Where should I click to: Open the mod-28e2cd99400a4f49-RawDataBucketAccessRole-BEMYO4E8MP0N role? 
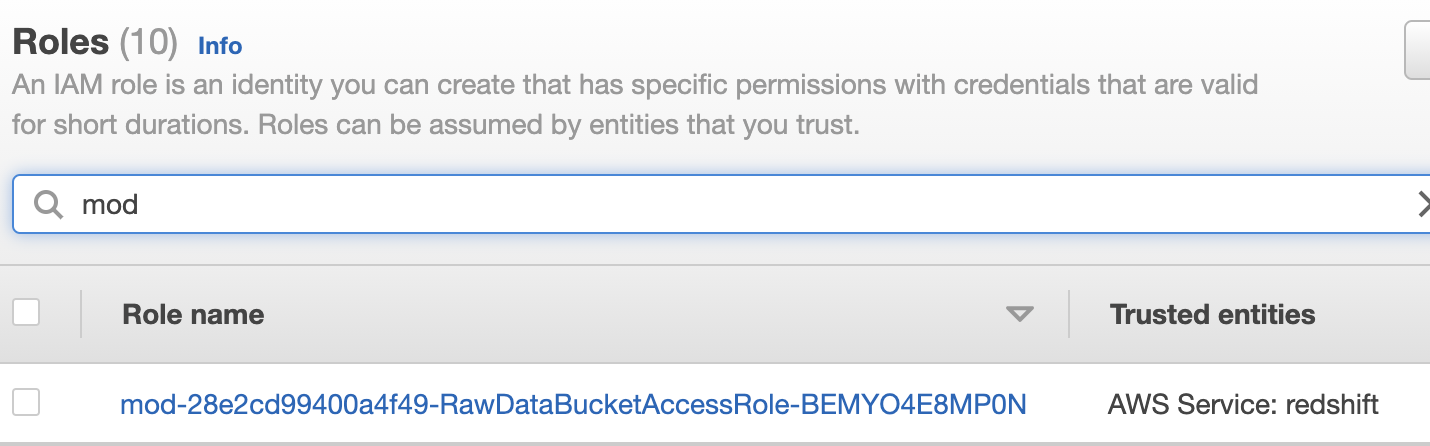click(x=574, y=404)
